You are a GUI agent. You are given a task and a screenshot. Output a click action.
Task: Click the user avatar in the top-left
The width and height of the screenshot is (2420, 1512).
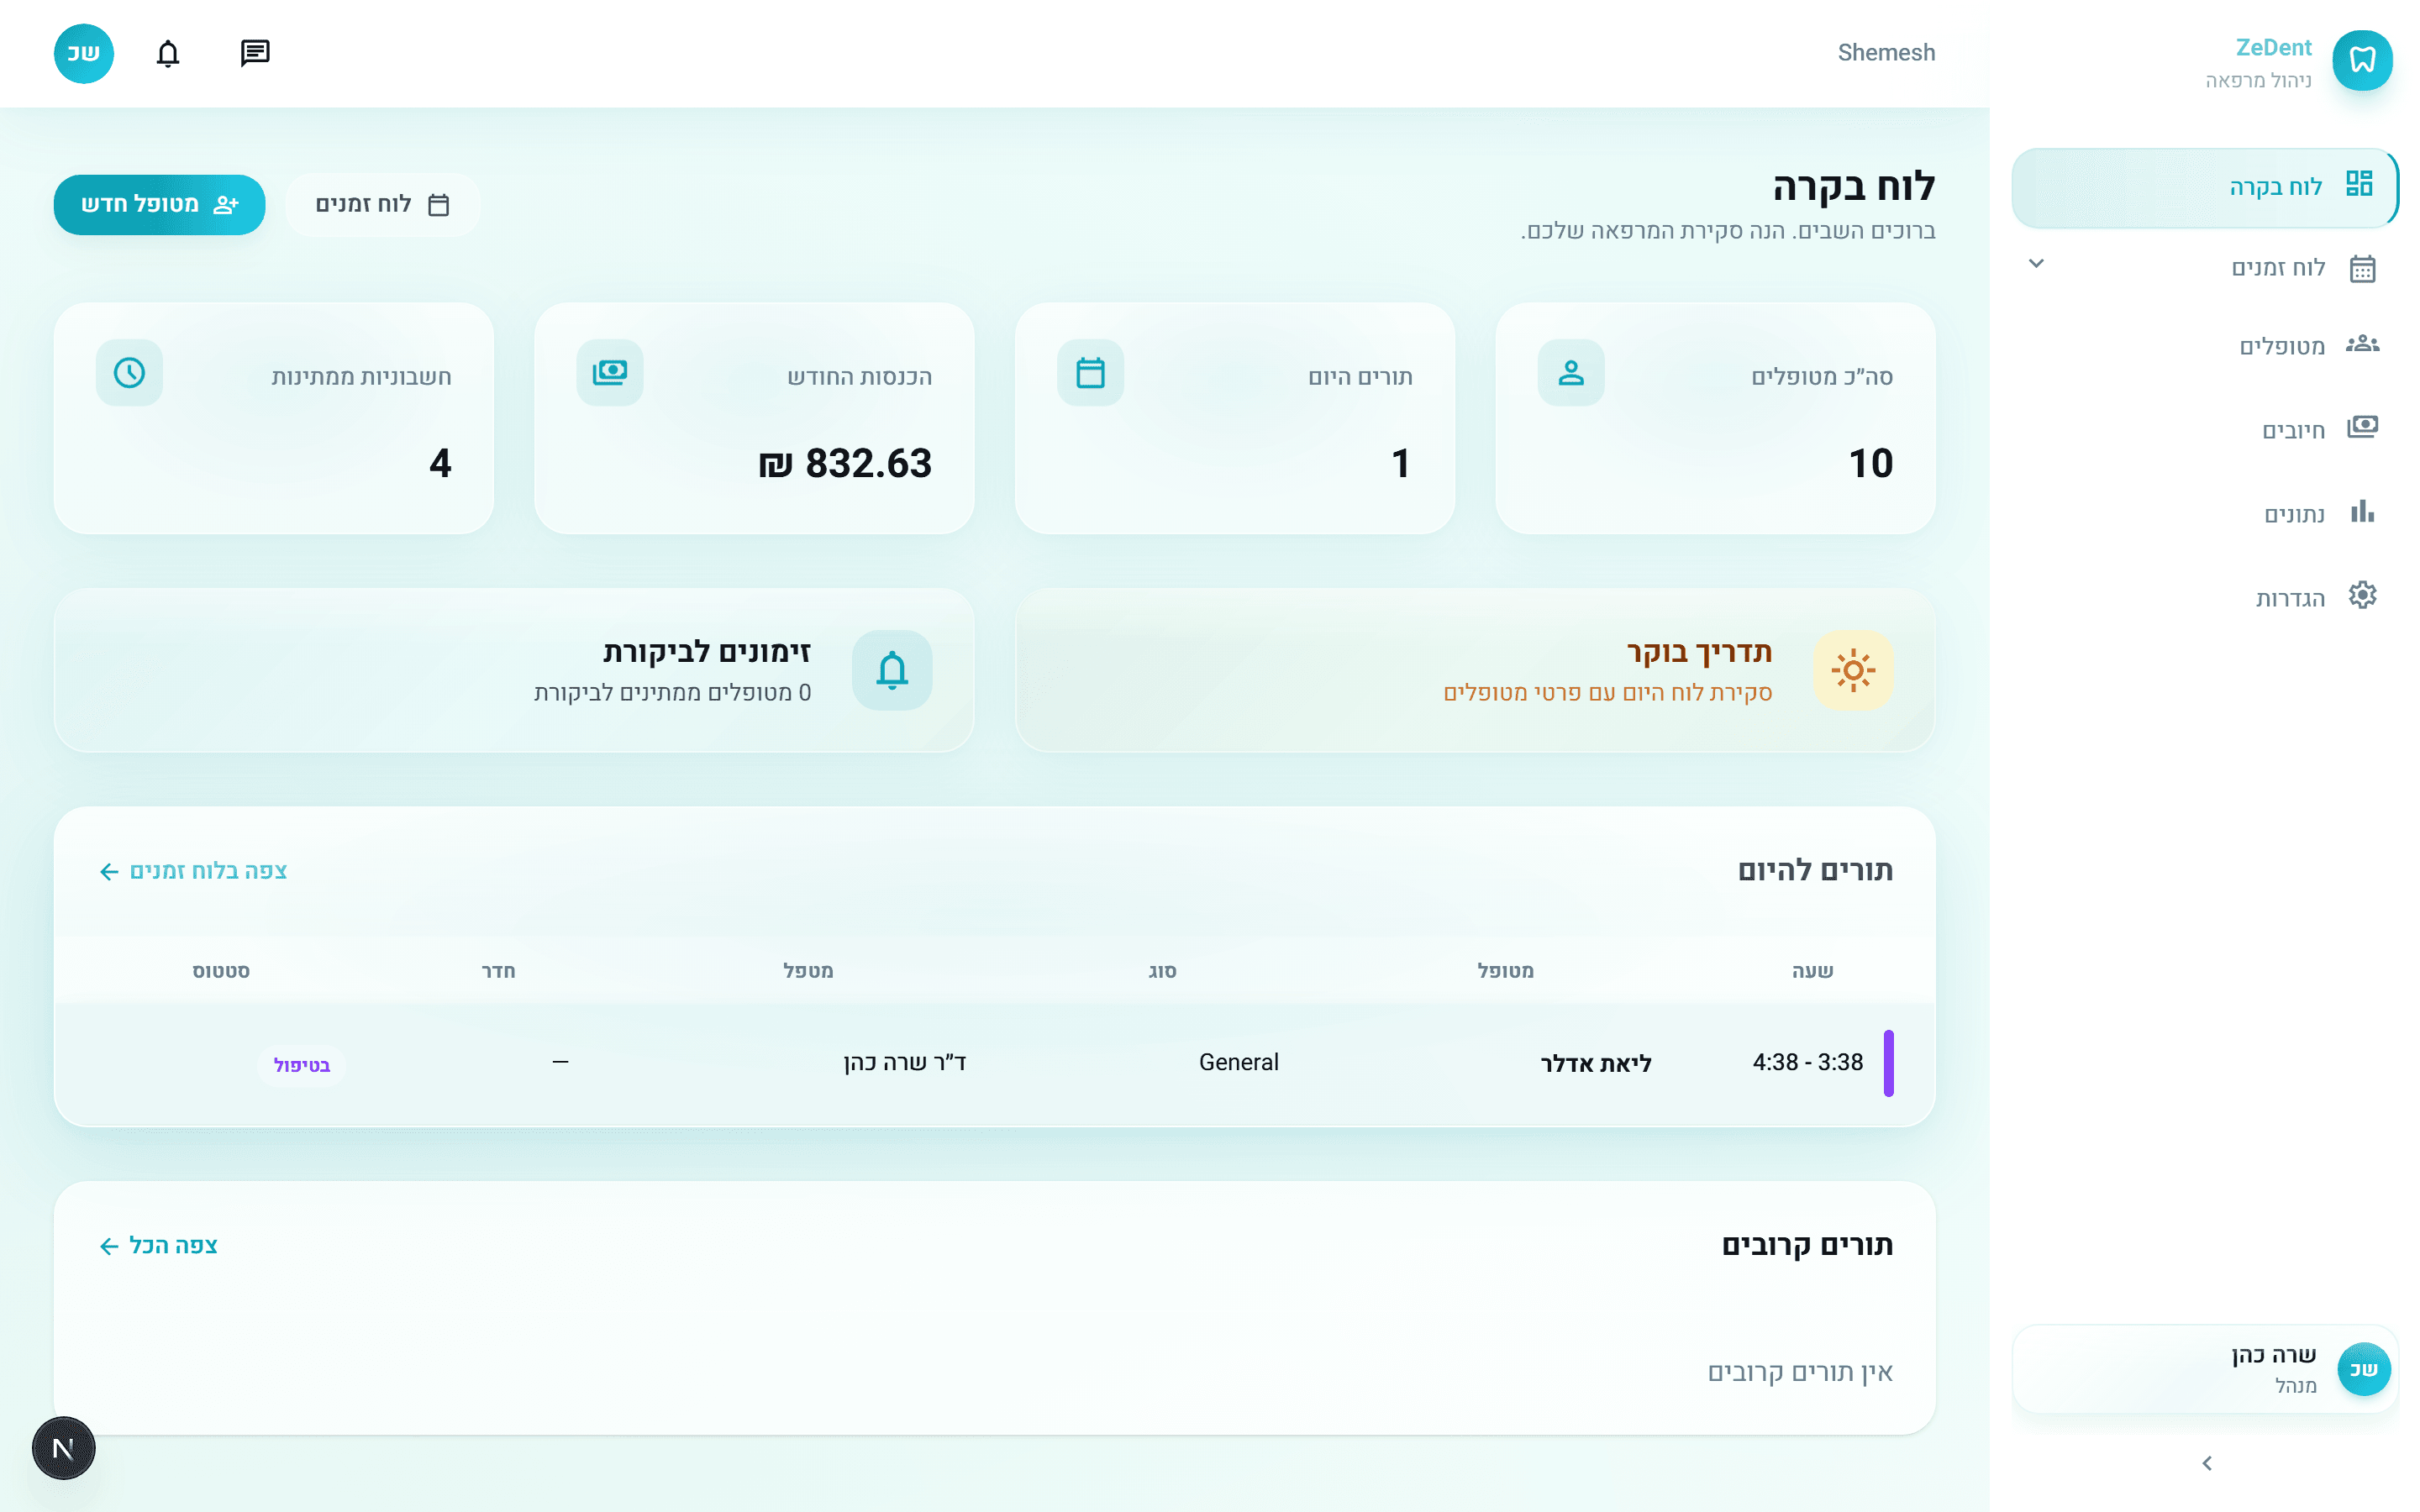[x=83, y=53]
